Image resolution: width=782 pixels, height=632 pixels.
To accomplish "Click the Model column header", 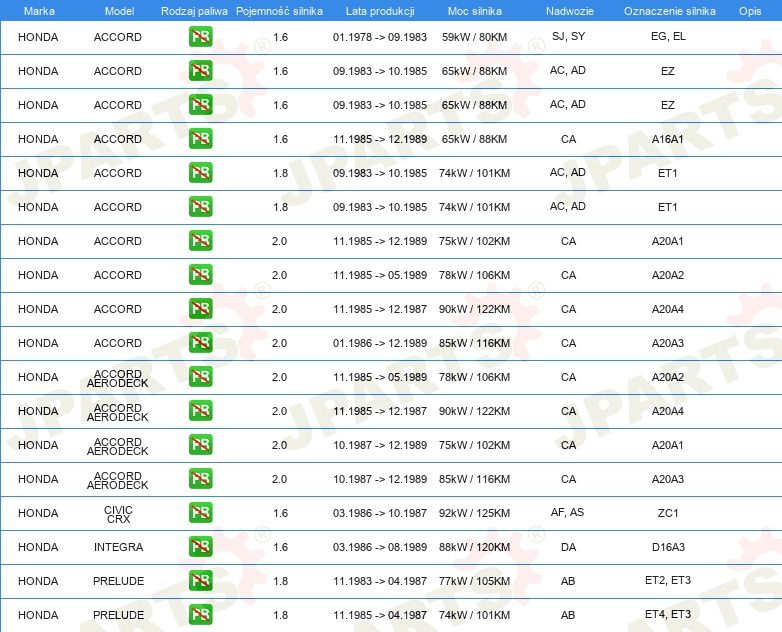I will point(119,11).
